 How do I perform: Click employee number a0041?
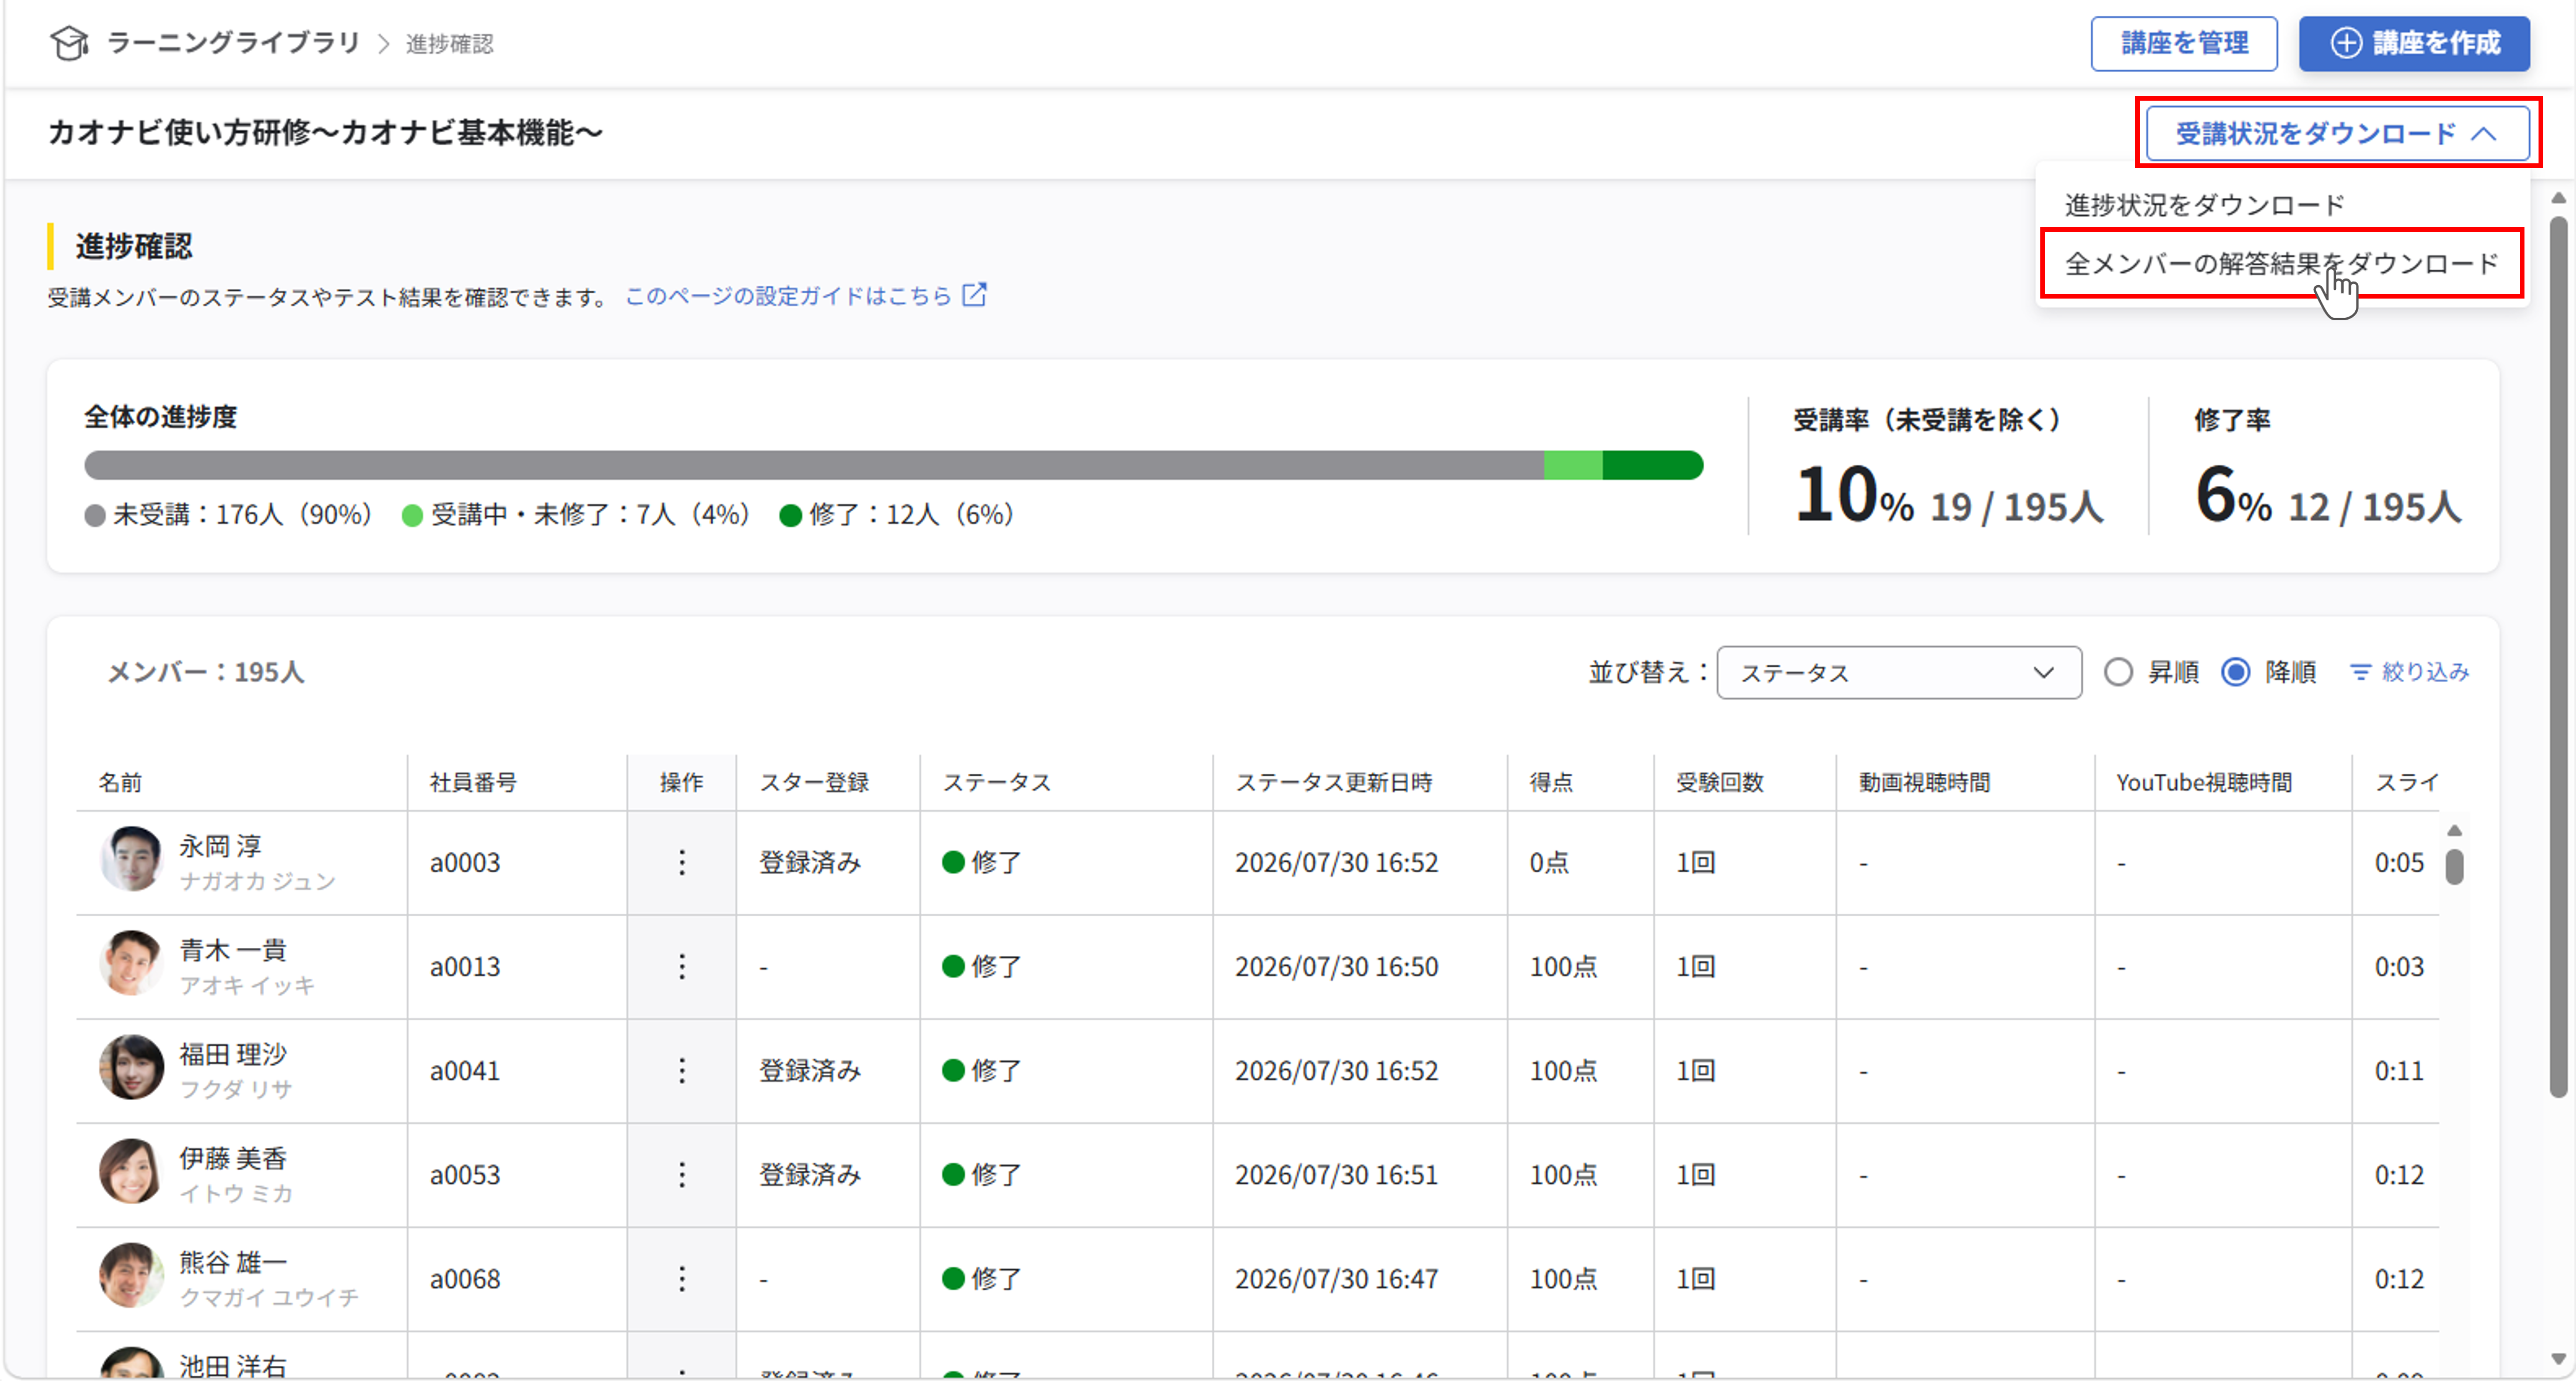click(x=465, y=1070)
